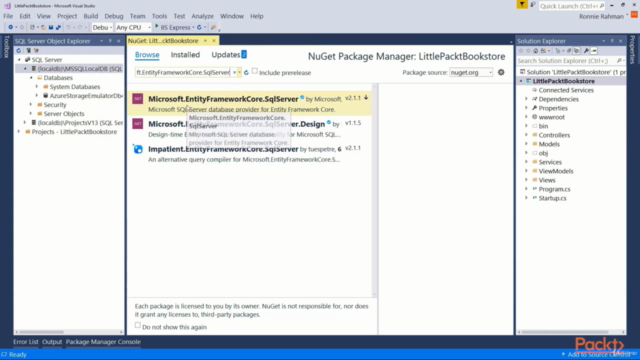
Task: Select the Program.cs file
Action: (x=554, y=189)
